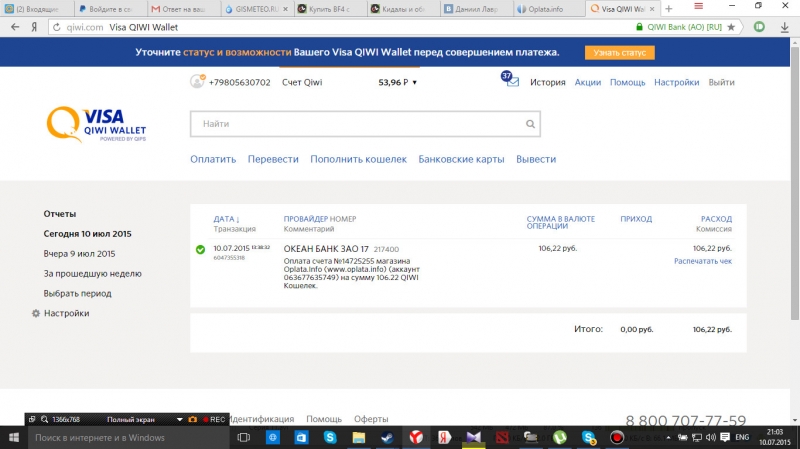Go back with the browser arrow
This screenshot has width=800, height=449.
(15, 27)
